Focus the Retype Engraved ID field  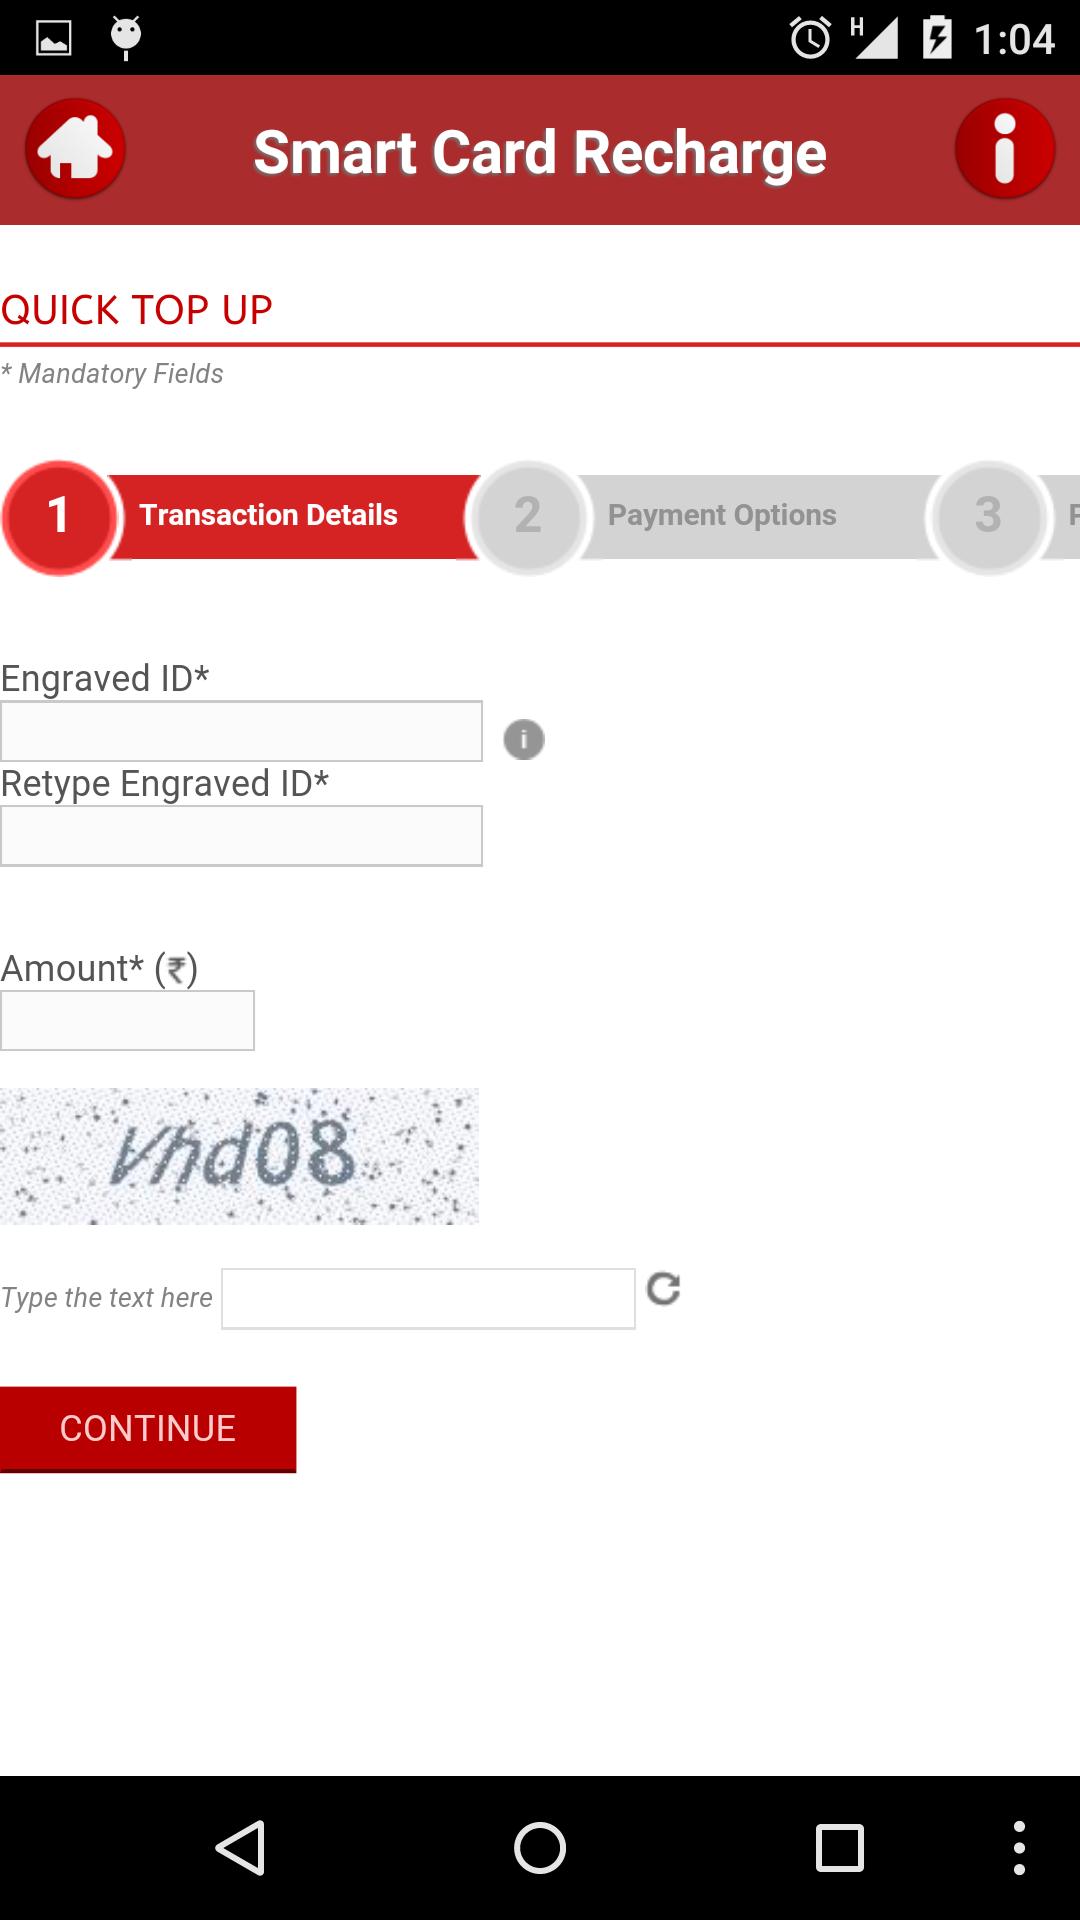(x=241, y=836)
